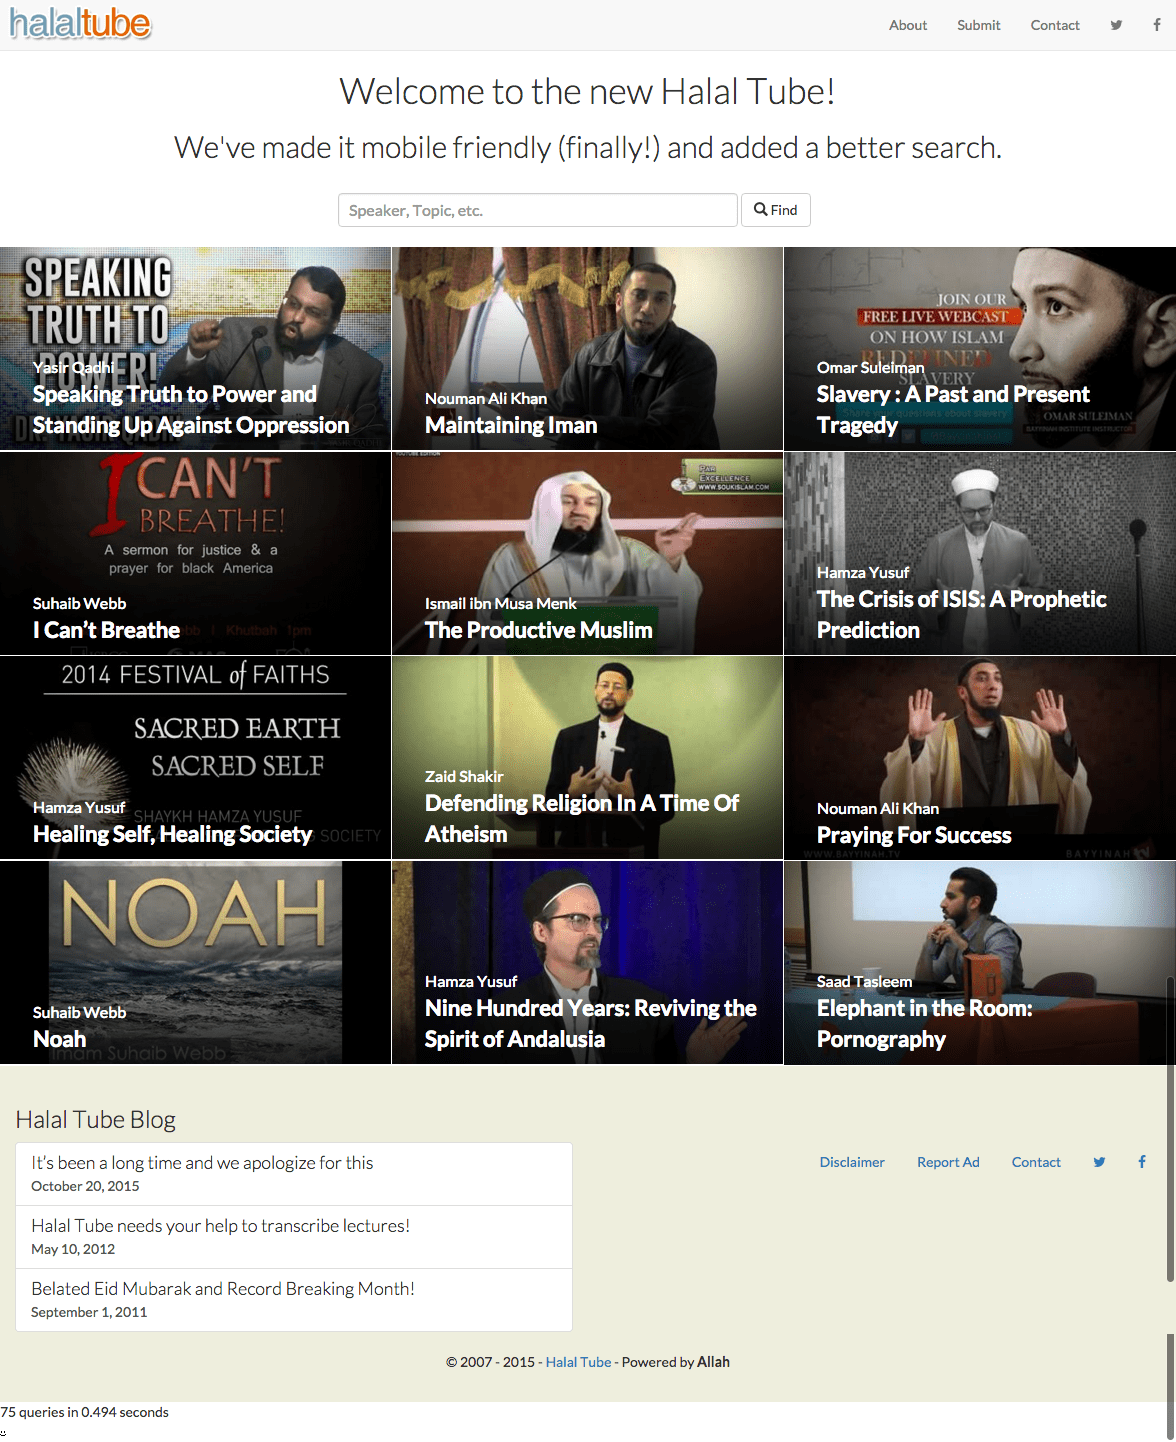Click the October 20, 2015 date
1176x1442 pixels.
(85, 1186)
